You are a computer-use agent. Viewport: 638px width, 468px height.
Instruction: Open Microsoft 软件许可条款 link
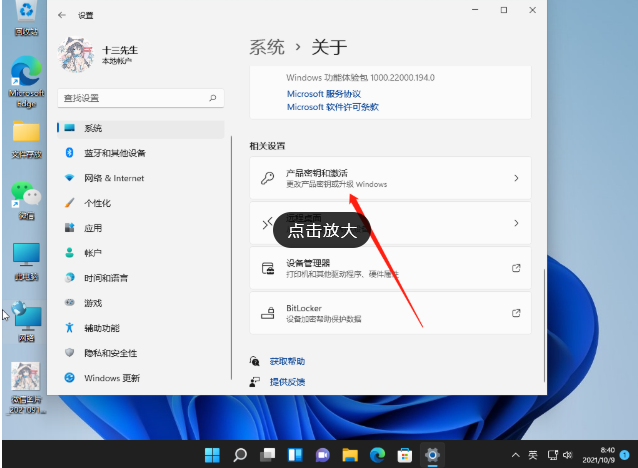[x=333, y=107]
